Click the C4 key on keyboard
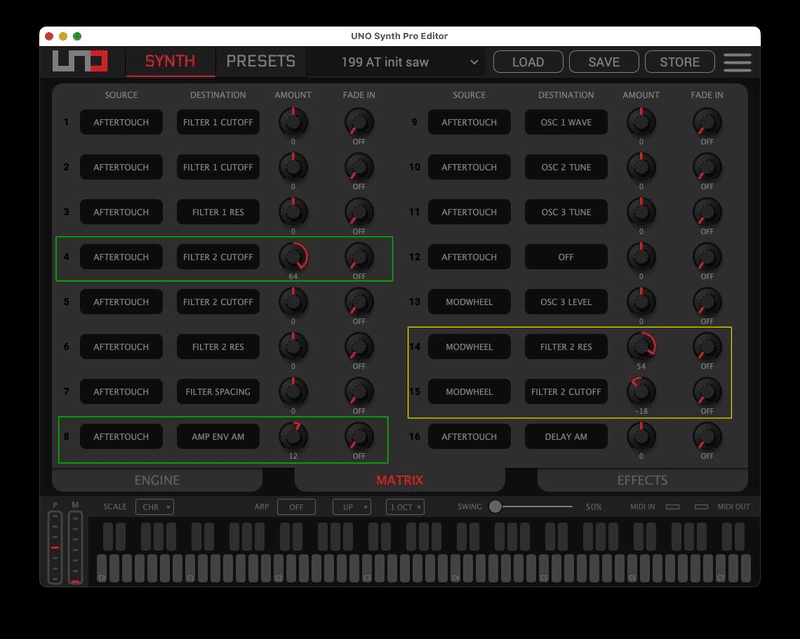 pyautogui.click(x=456, y=568)
